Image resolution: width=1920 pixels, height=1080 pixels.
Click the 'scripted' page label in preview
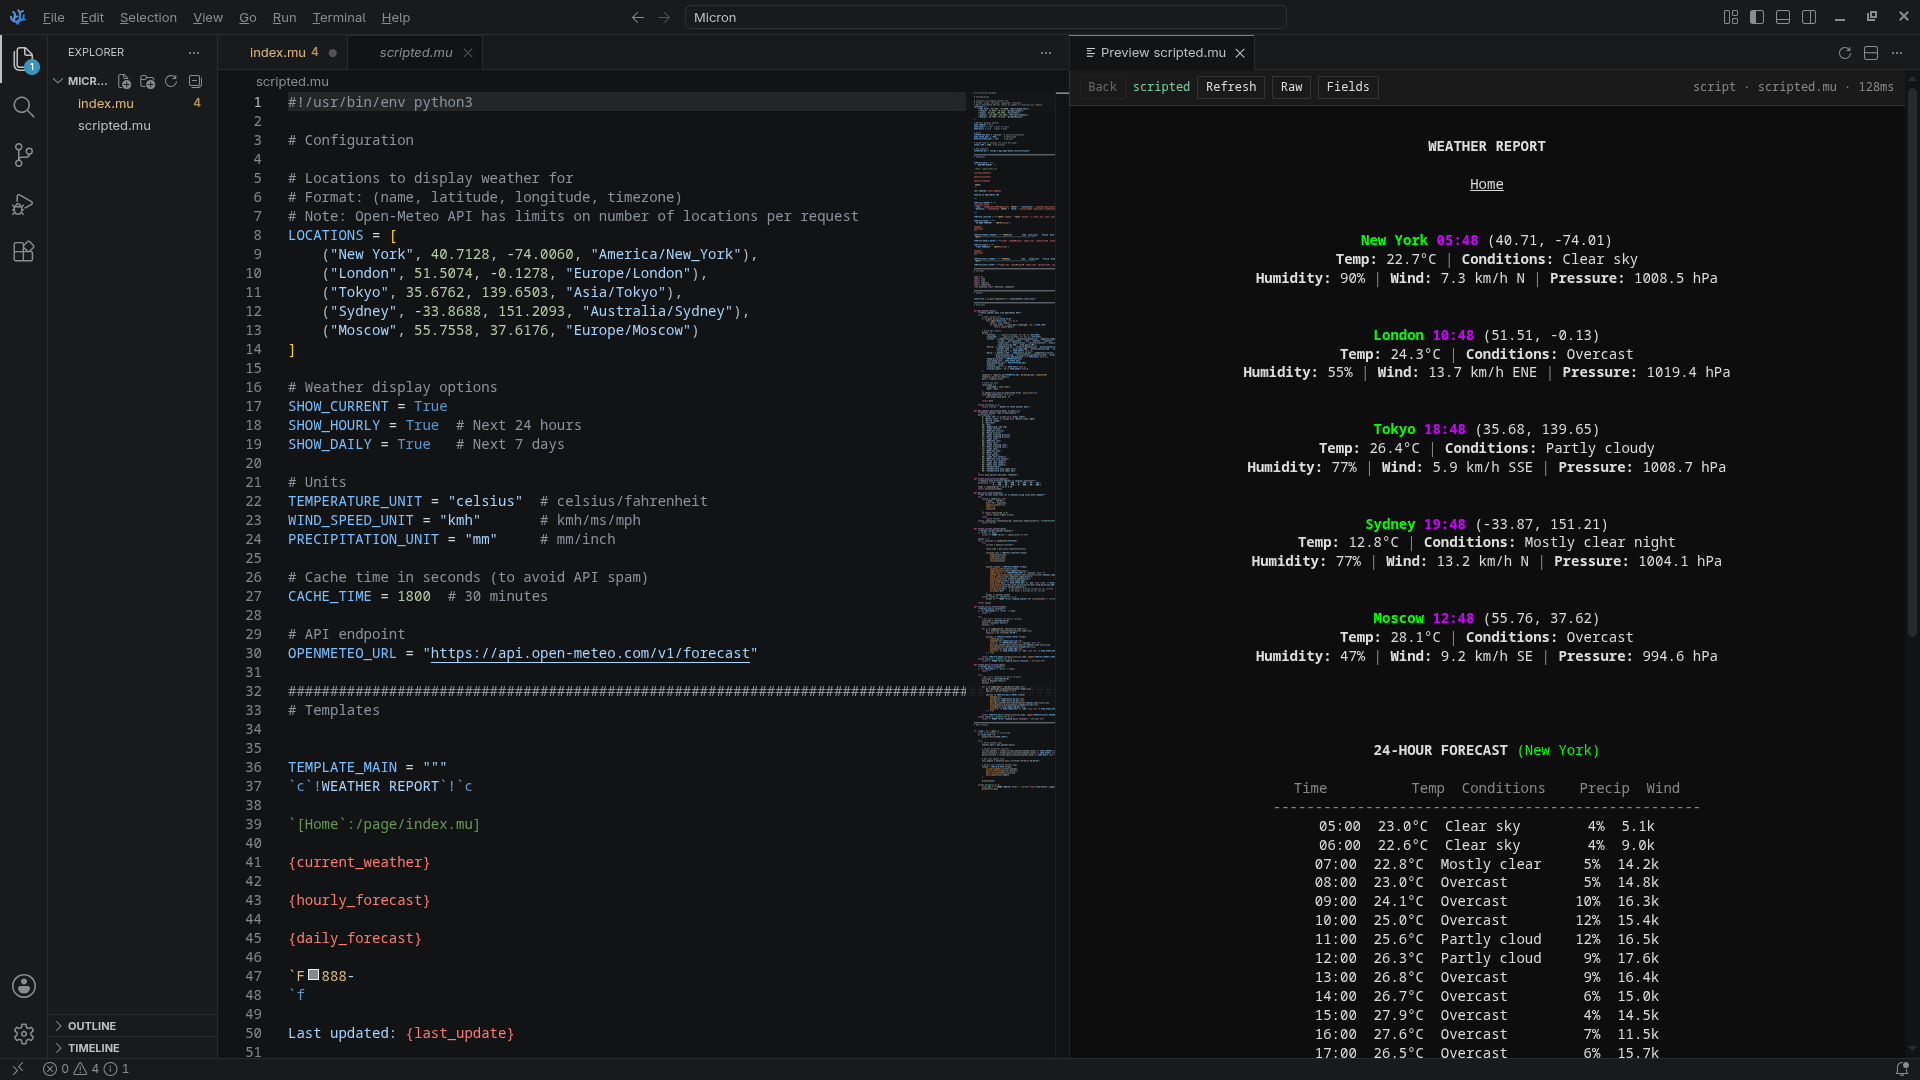click(1161, 87)
